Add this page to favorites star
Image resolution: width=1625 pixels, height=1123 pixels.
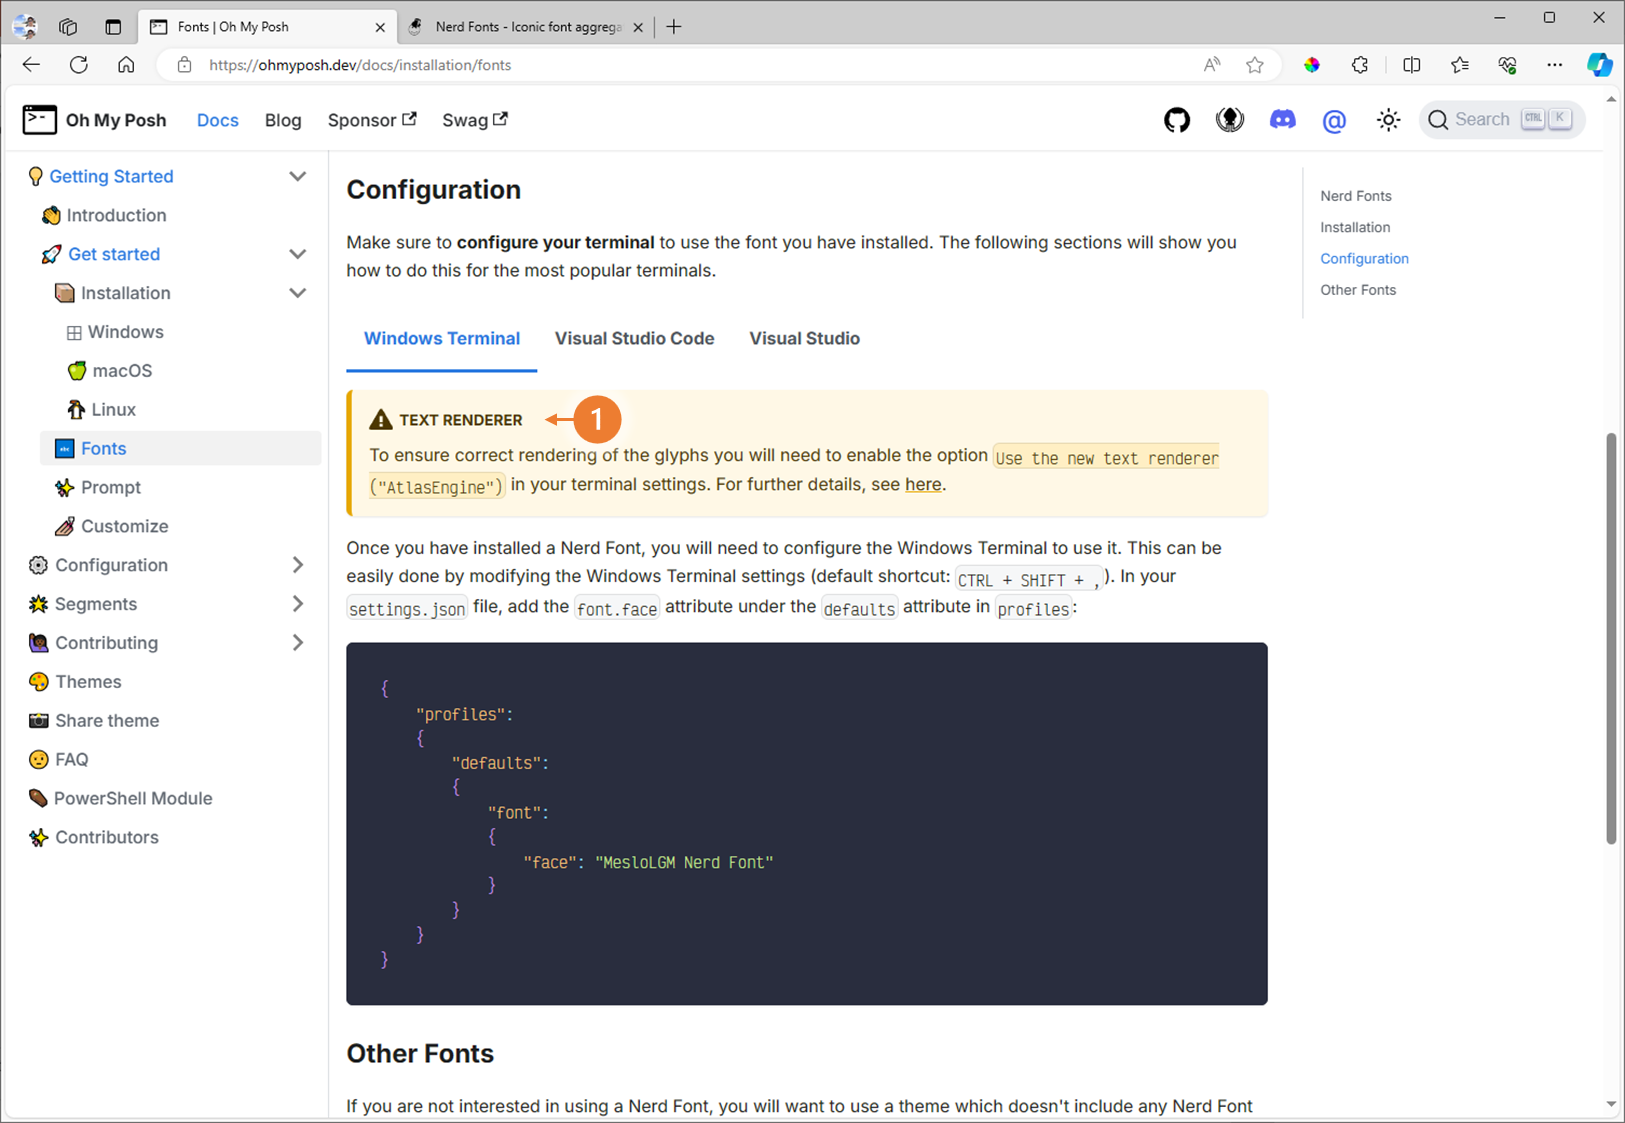tap(1255, 65)
